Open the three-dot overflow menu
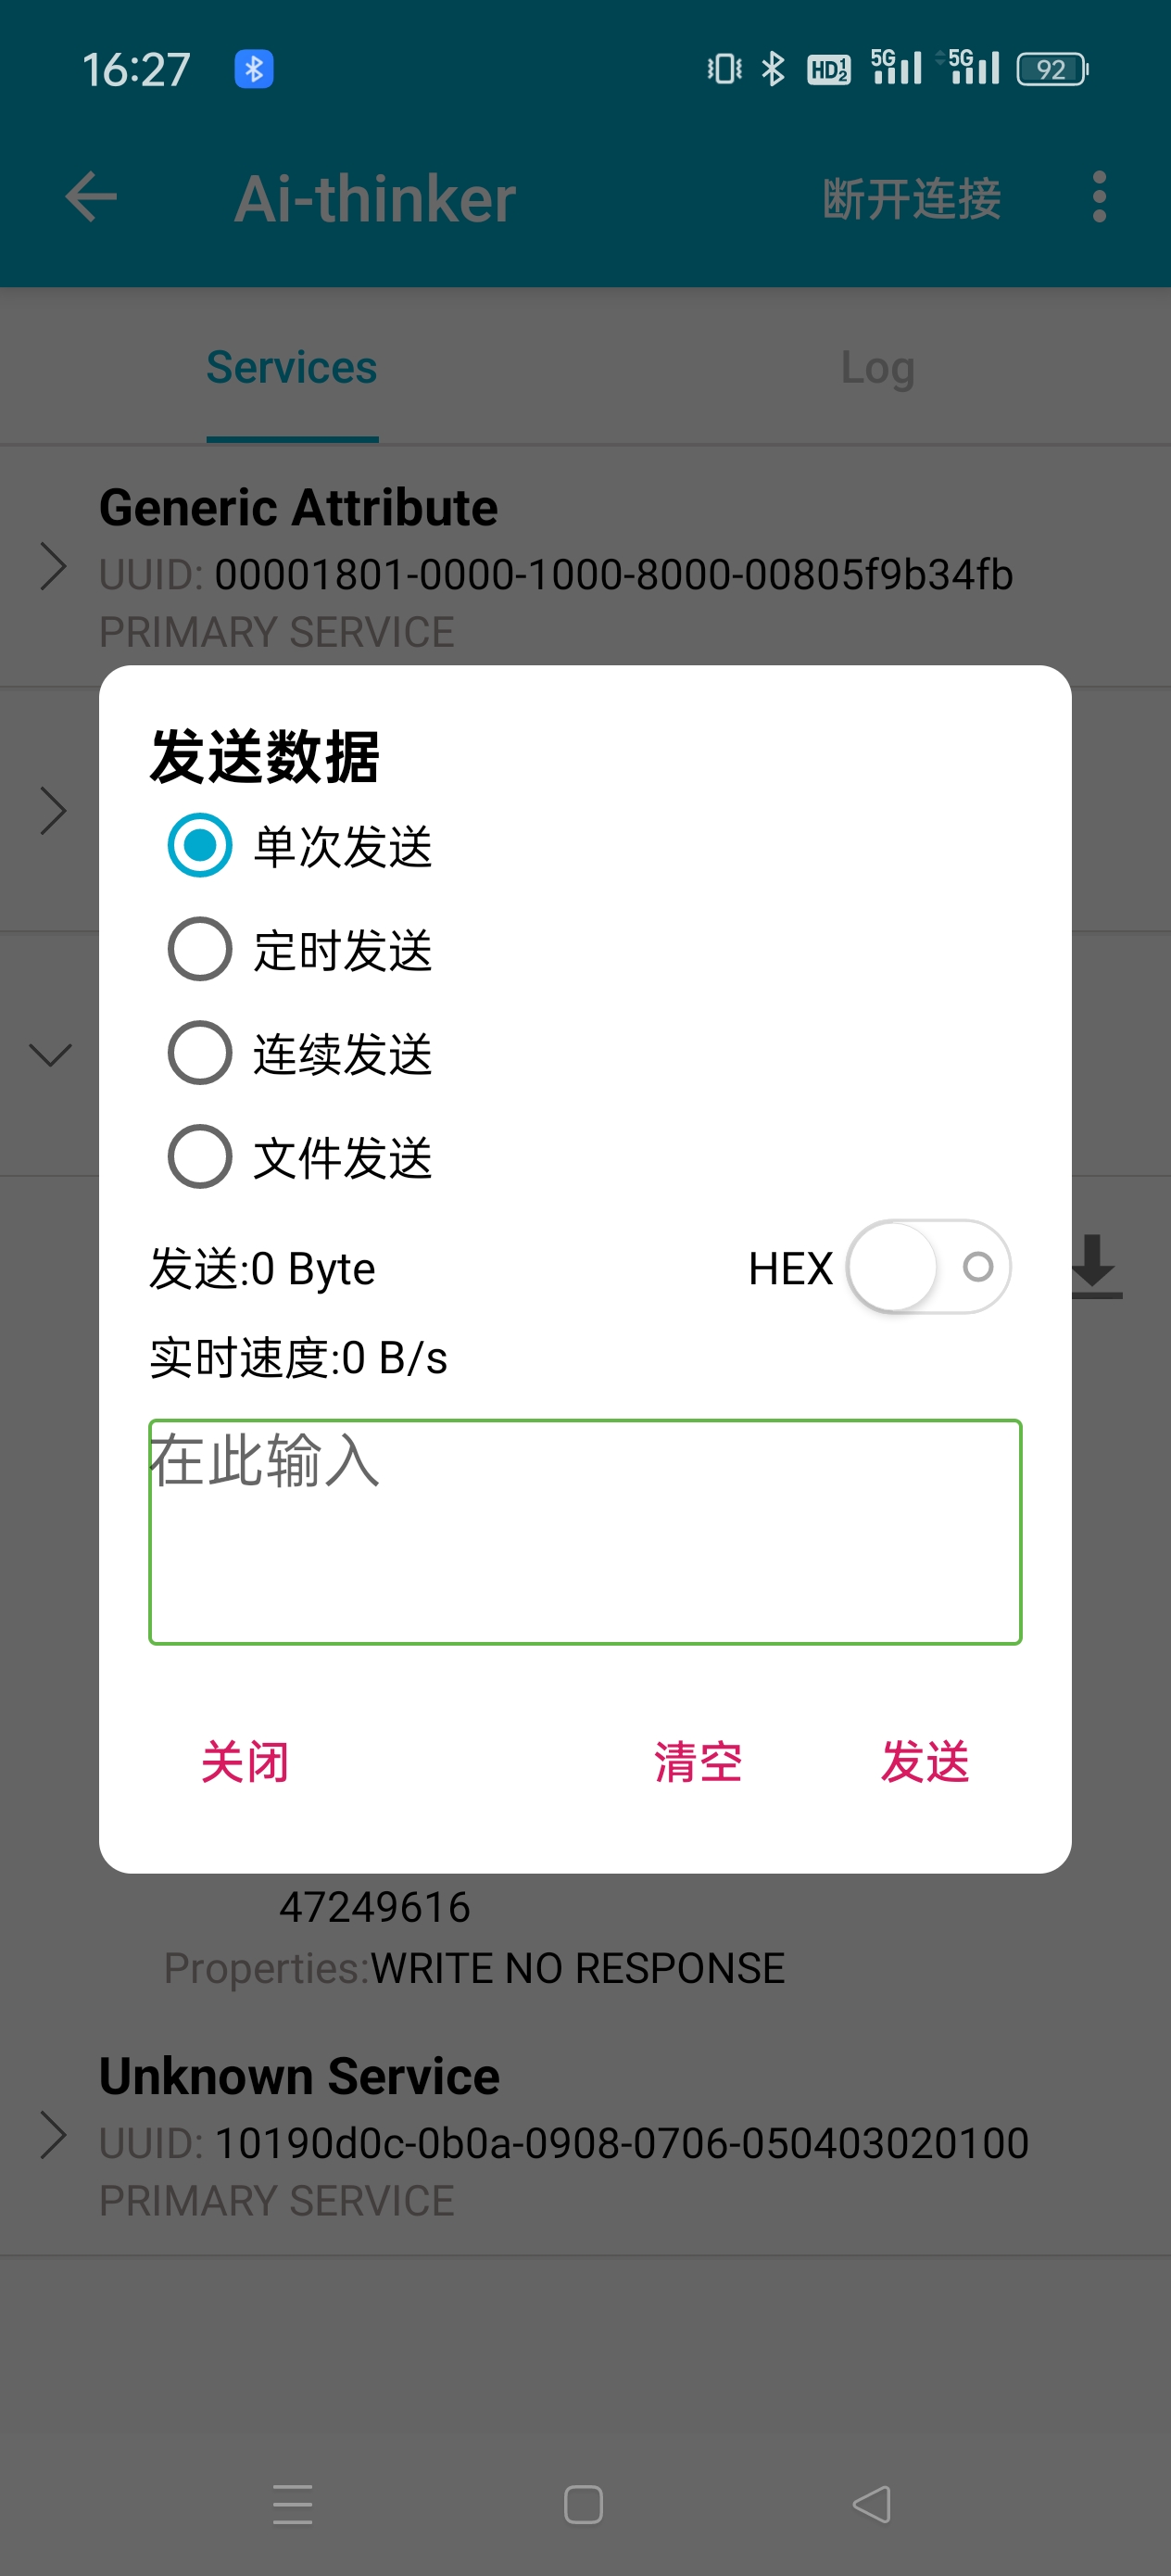Image resolution: width=1171 pixels, height=2576 pixels. tap(1099, 197)
